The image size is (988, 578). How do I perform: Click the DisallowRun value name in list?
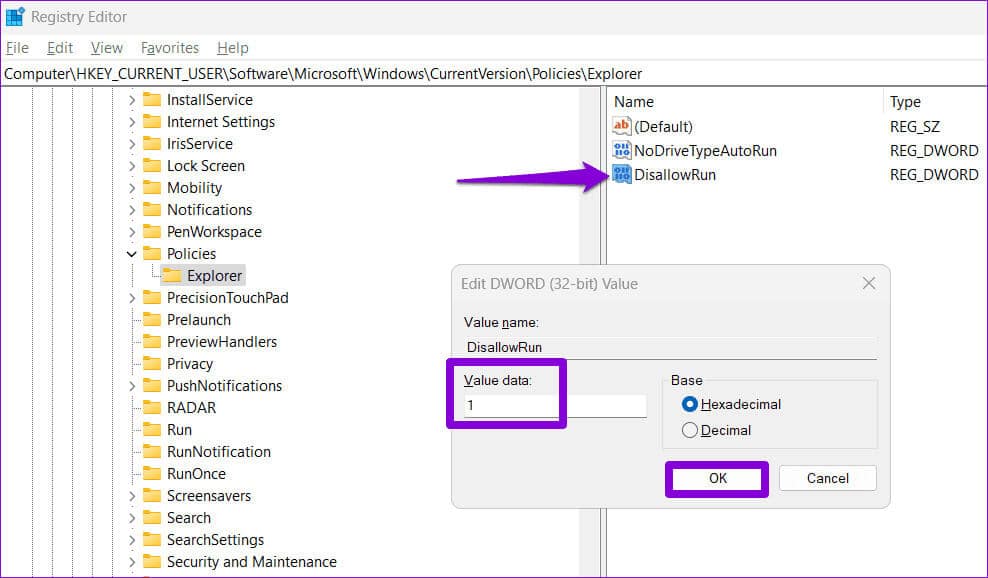pyautogui.click(x=675, y=175)
